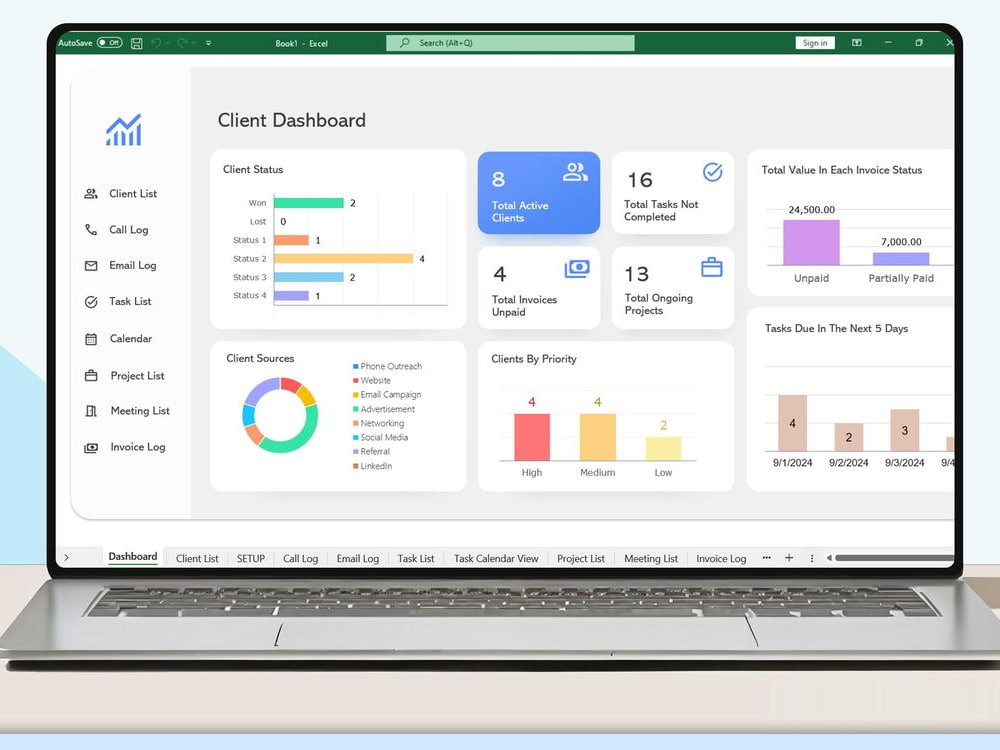Click the Client Sources donut chart
The height and width of the screenshot is (750, 1000).
pyautogui.click(x=280, y=415)
